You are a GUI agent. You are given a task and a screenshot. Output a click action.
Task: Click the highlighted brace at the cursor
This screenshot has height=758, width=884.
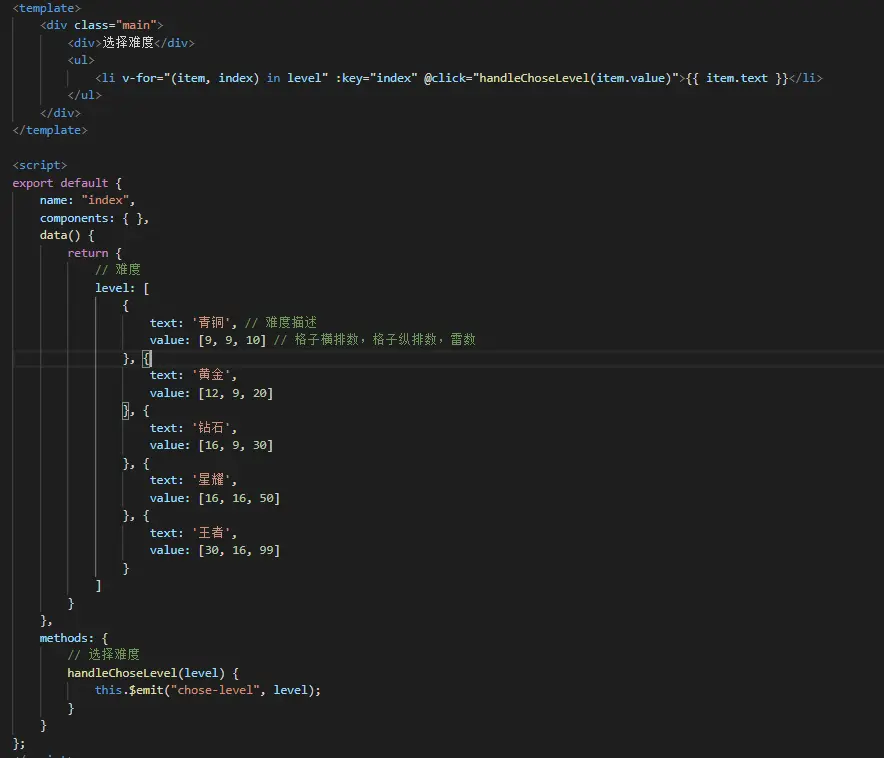coord(147,358)
